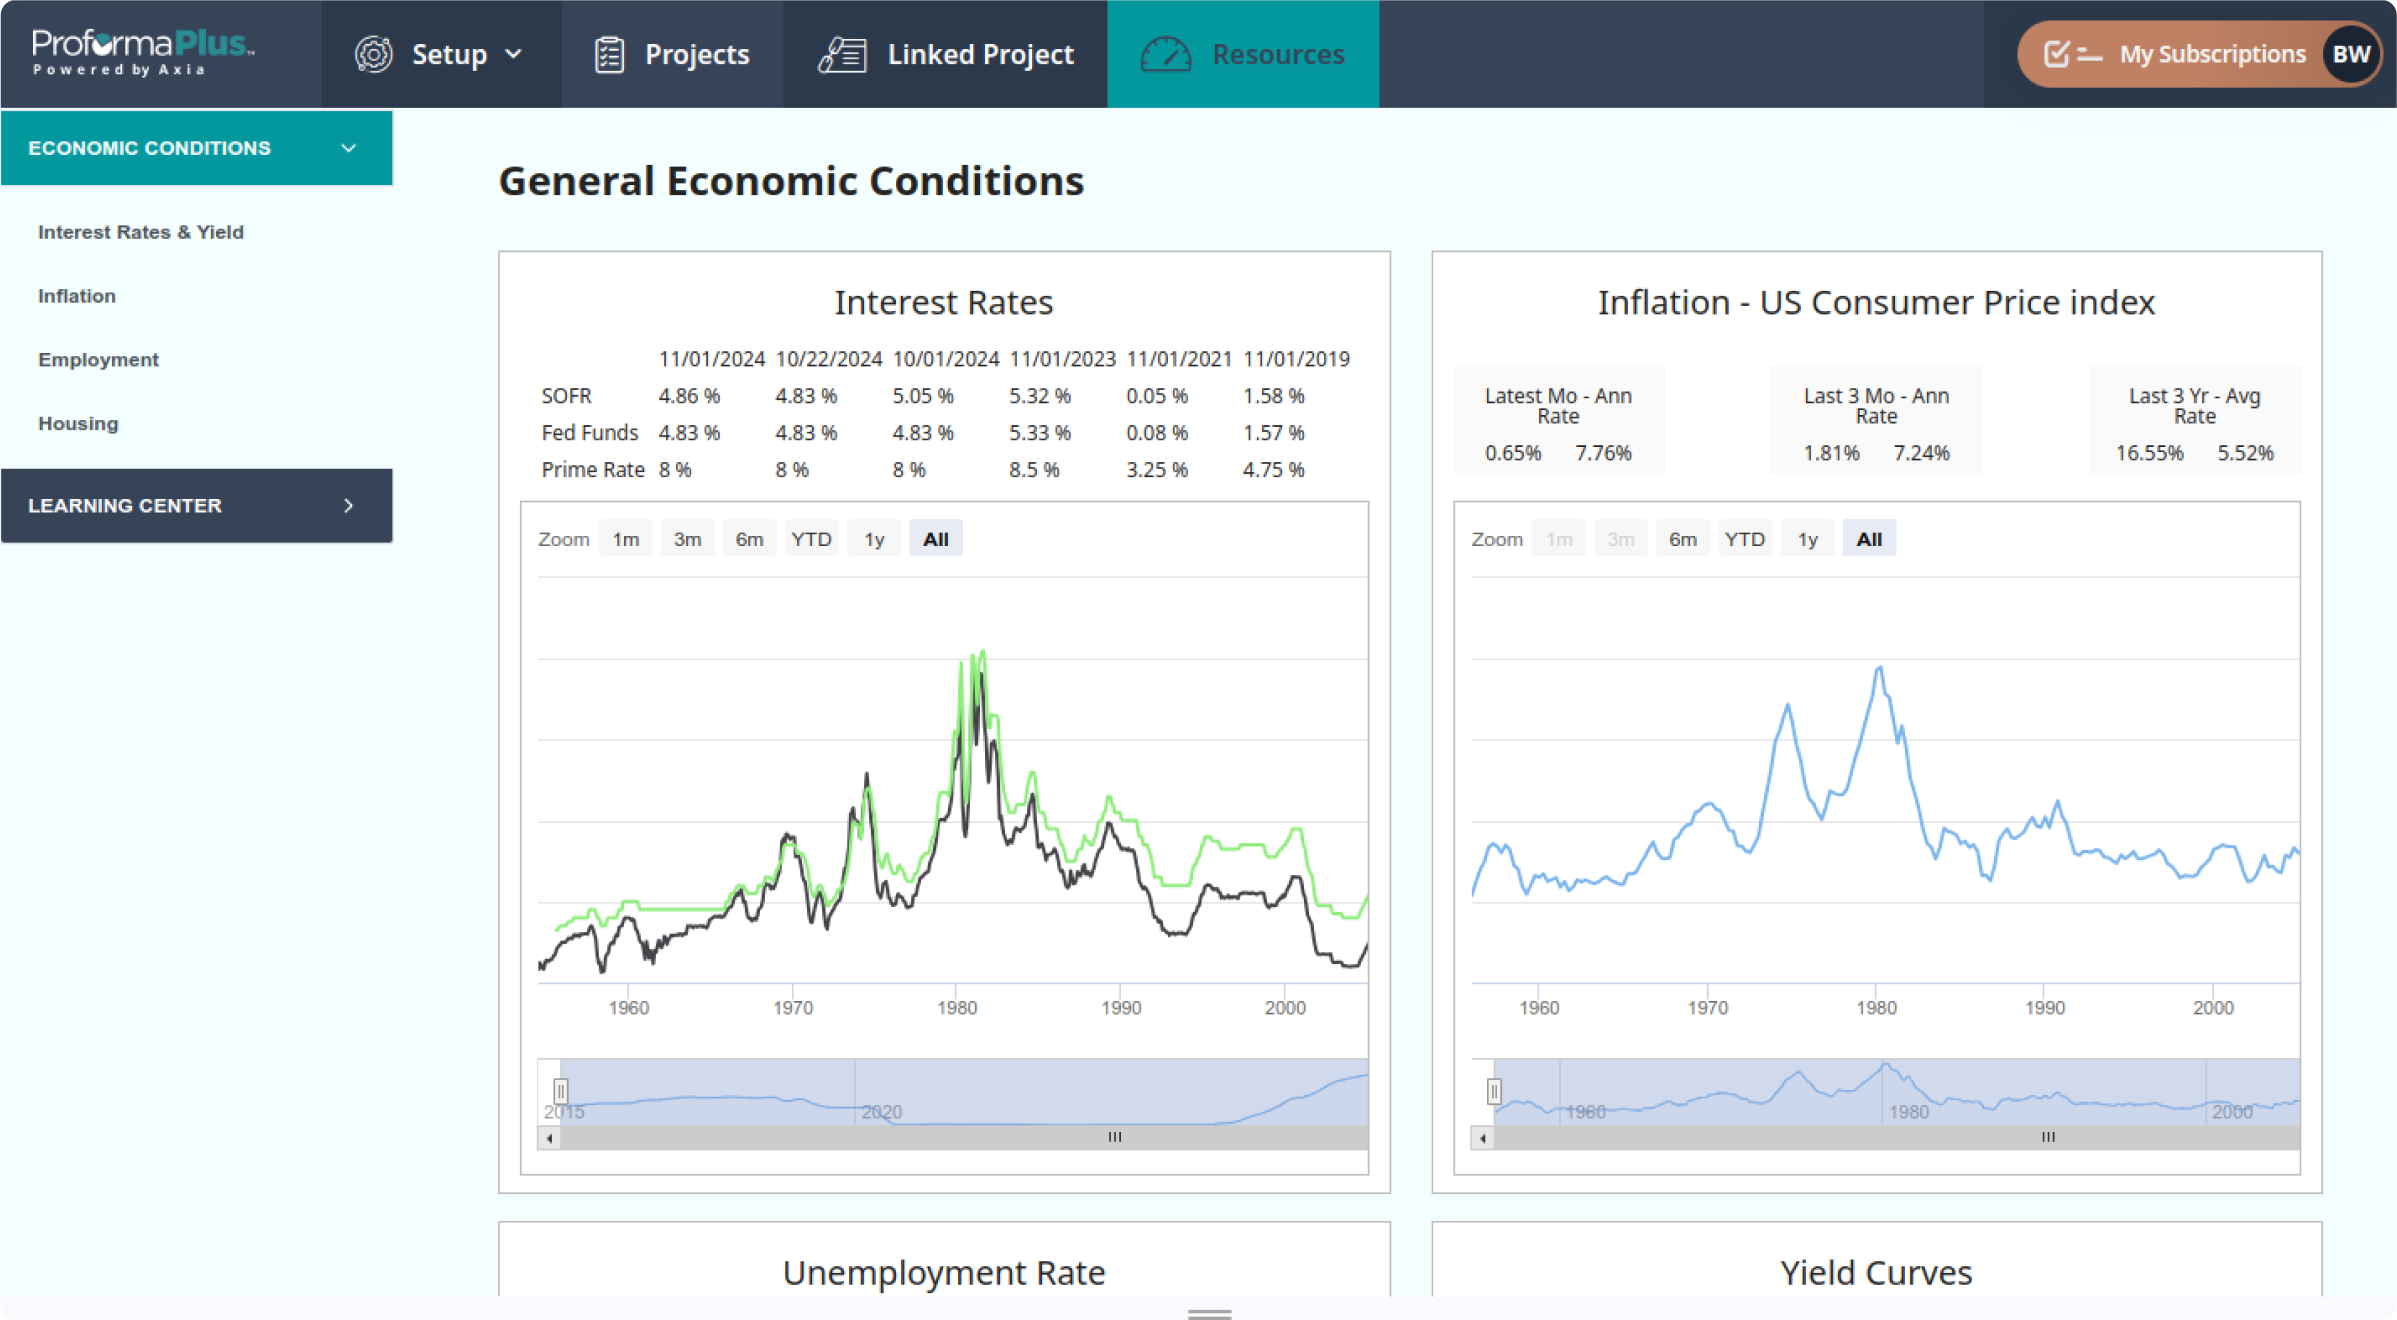The width and height of the screenshot is (2397, 1320).
Task: Click the My Subscriptions checklist icon
Action: point(2071,54)
